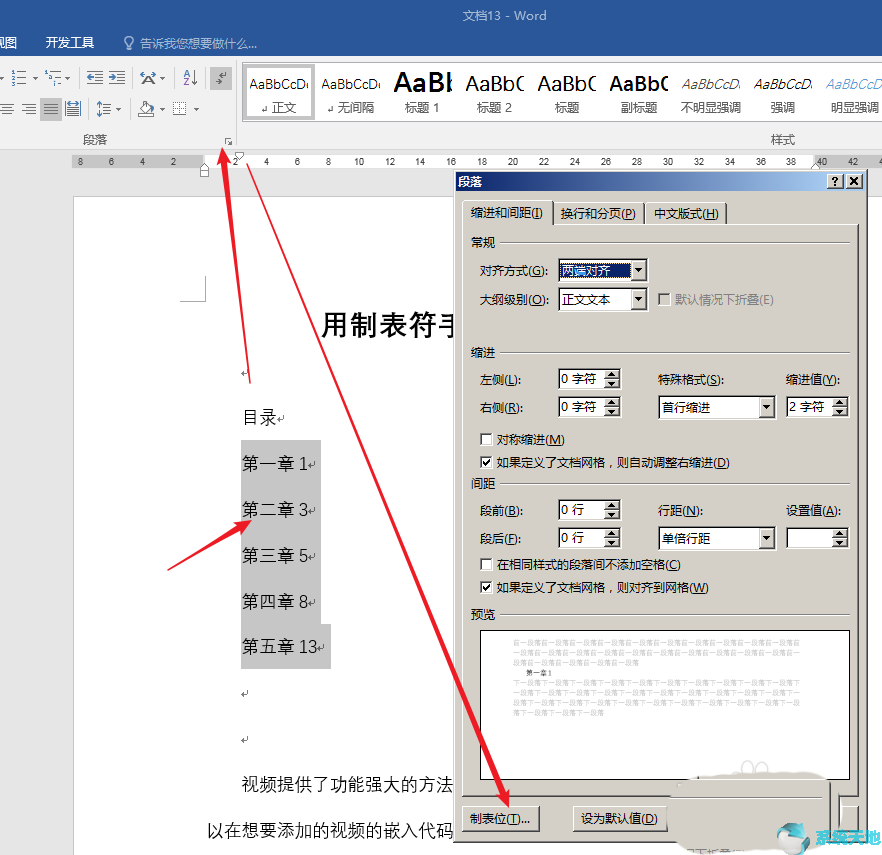This screenshot has width=882, height=855.
Task: Click the Distributed alignment icon
Action: coord(72,108)
